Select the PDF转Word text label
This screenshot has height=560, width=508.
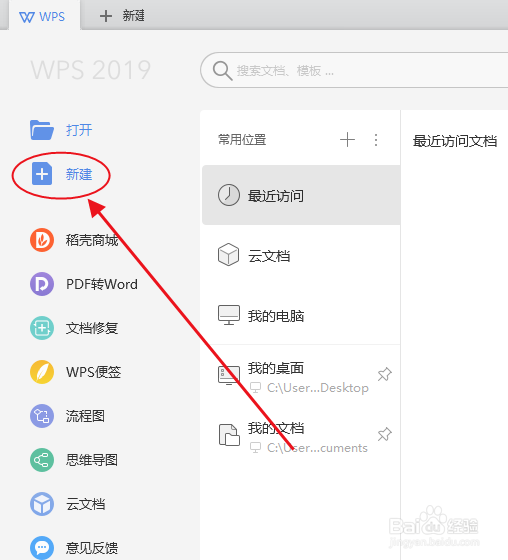pos(102,284)
